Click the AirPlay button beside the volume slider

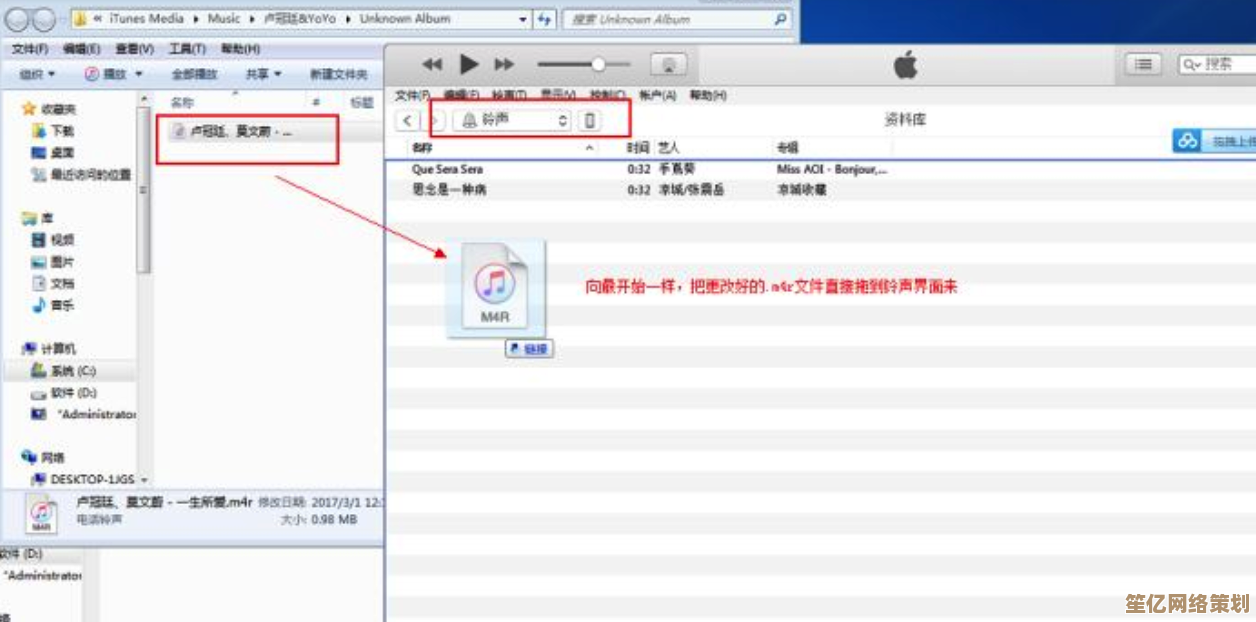[x=669, y=65]
